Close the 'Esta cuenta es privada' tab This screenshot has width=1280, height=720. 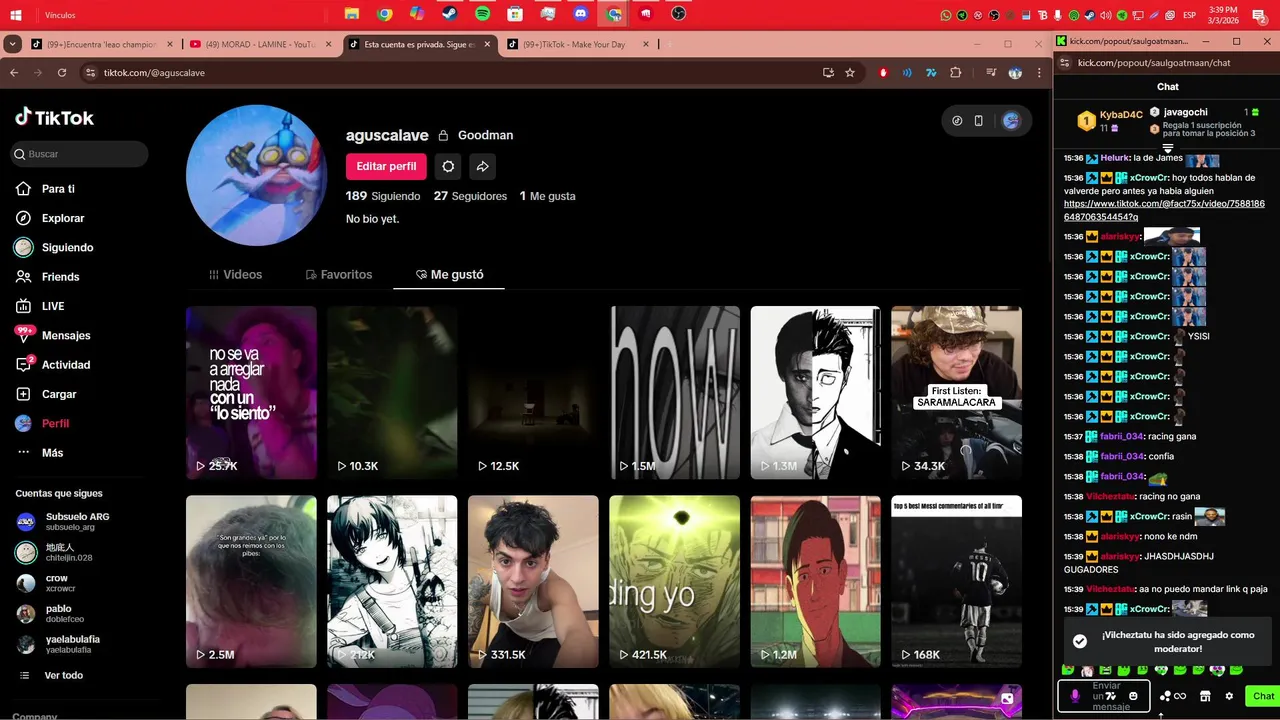pos(487,44)
